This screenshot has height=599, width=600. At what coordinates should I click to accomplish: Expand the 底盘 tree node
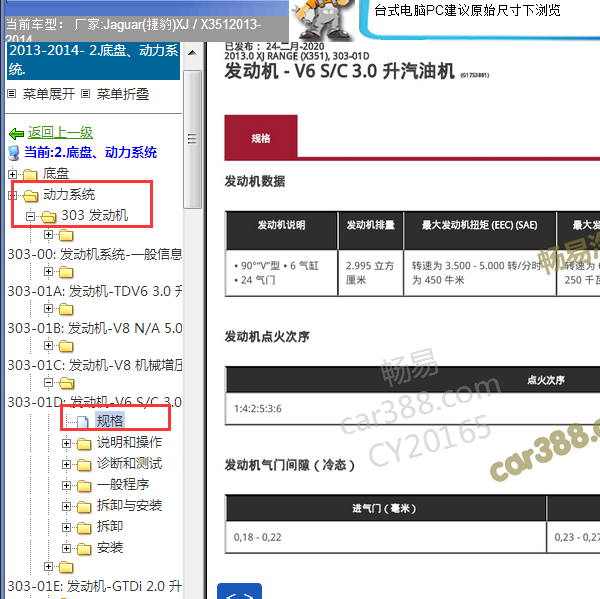pyautogui.click(x=12, y=174)
